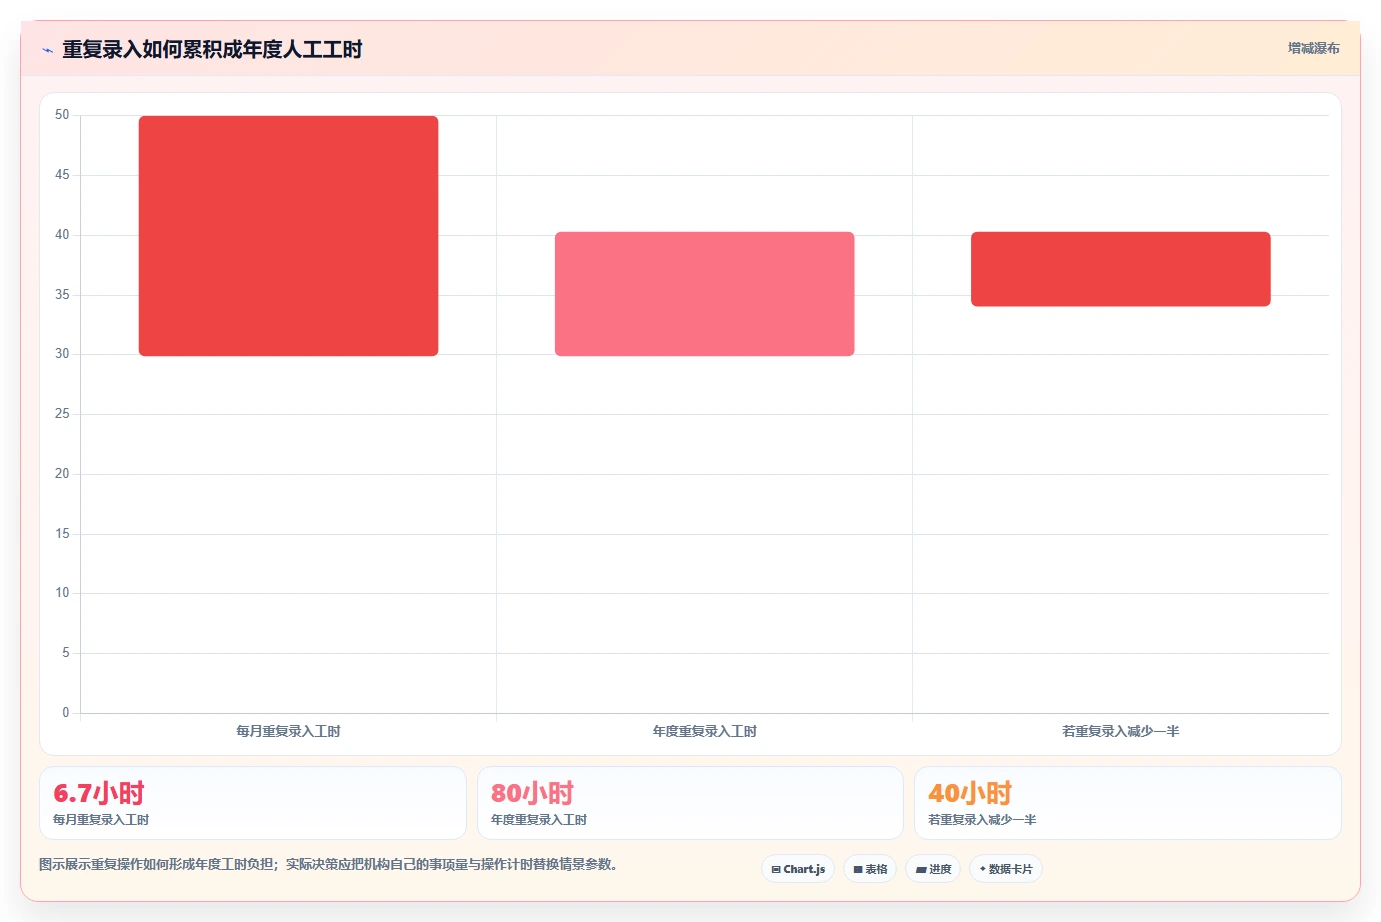Click the y-axis tick label 0
The height and width of the screenshot is (922, 1381).
pyautogui.click(x=66, y=712)
